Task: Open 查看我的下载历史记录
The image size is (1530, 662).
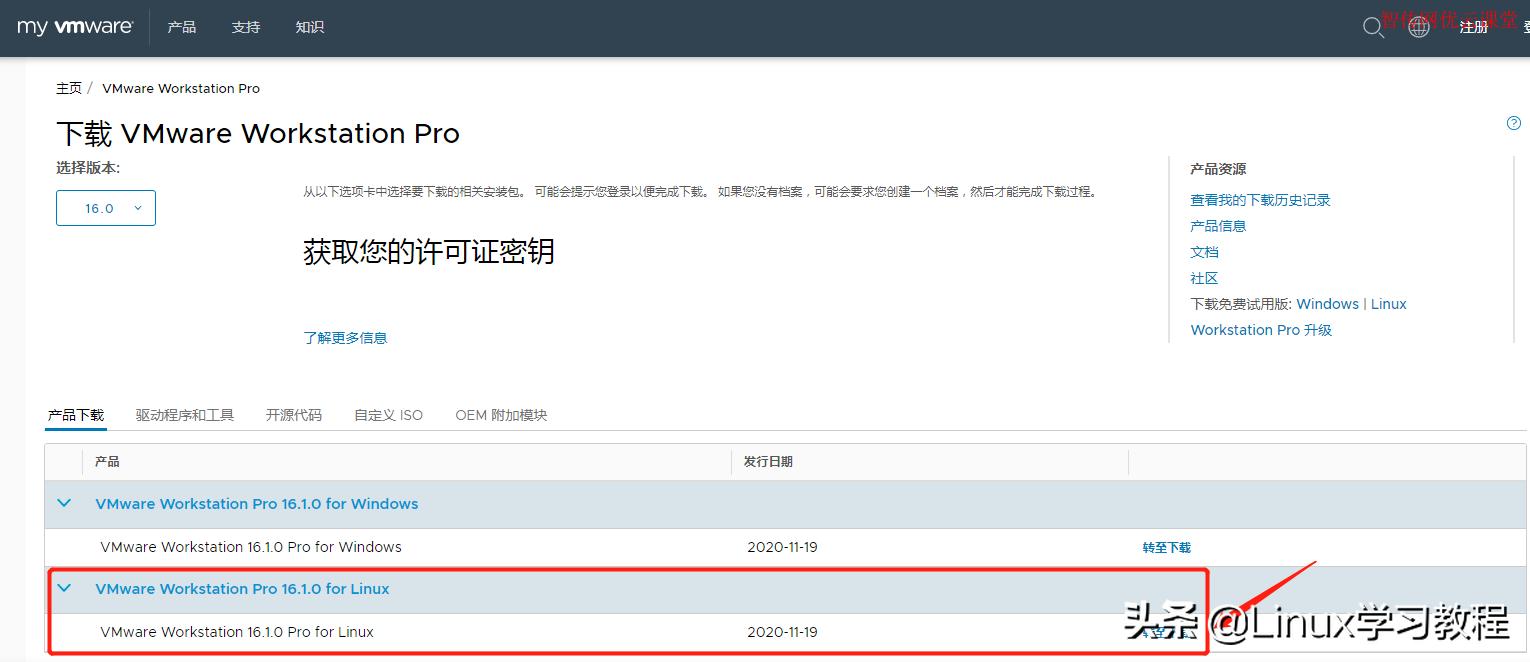Action: pos(1260,199)
